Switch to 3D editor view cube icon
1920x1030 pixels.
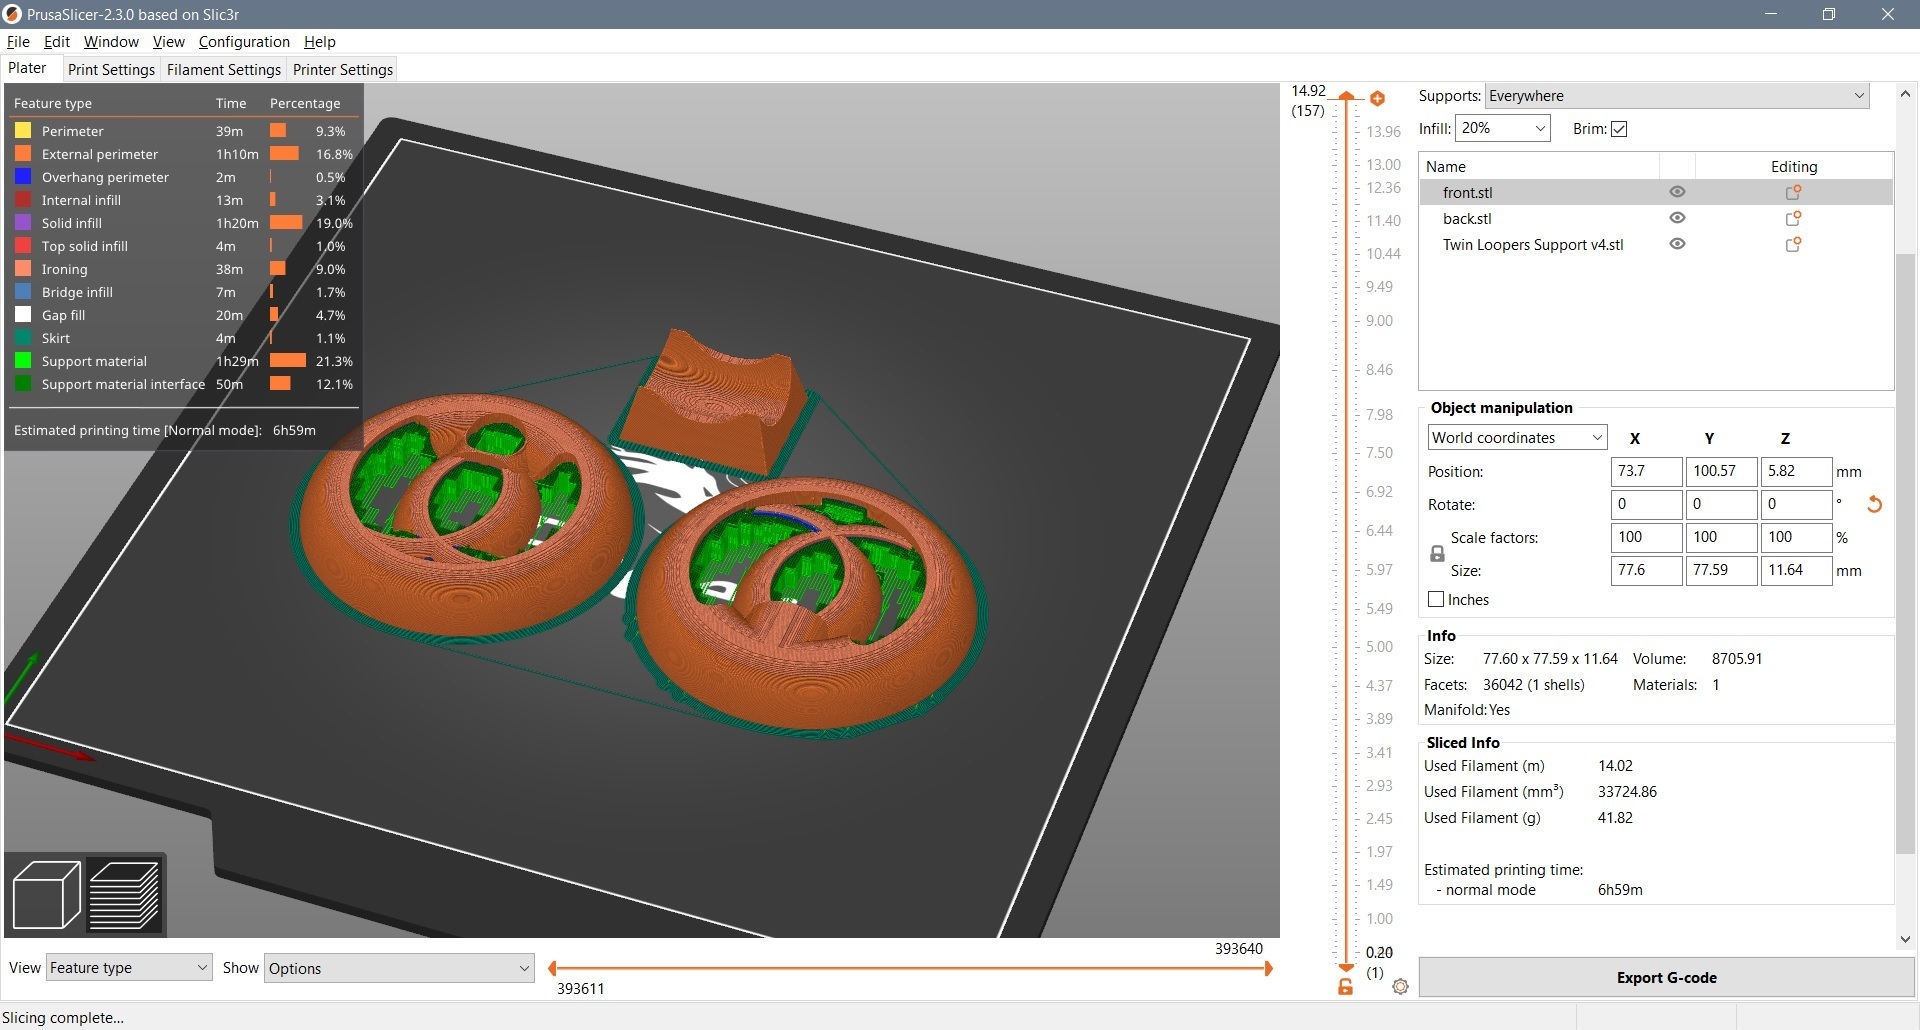(46, 894)
